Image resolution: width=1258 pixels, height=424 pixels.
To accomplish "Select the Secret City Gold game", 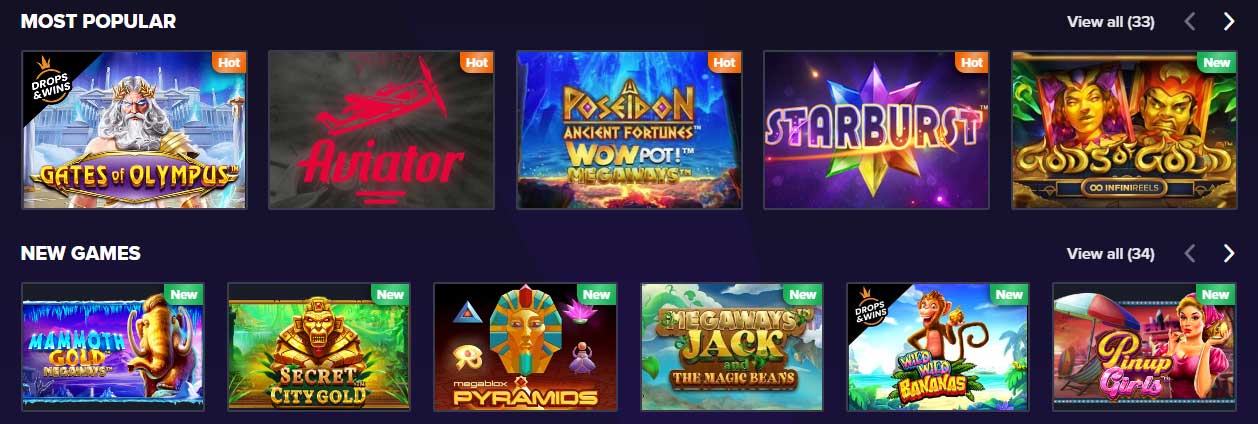I will (x=319, y=347).
